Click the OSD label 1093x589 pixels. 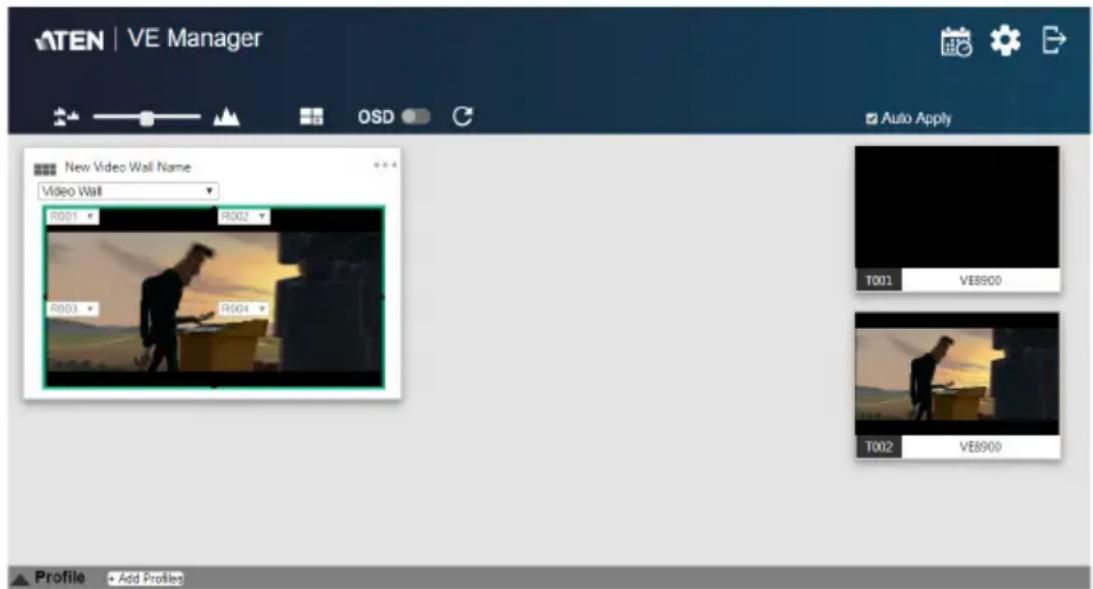pyautogui.click(x=376, y=117)
